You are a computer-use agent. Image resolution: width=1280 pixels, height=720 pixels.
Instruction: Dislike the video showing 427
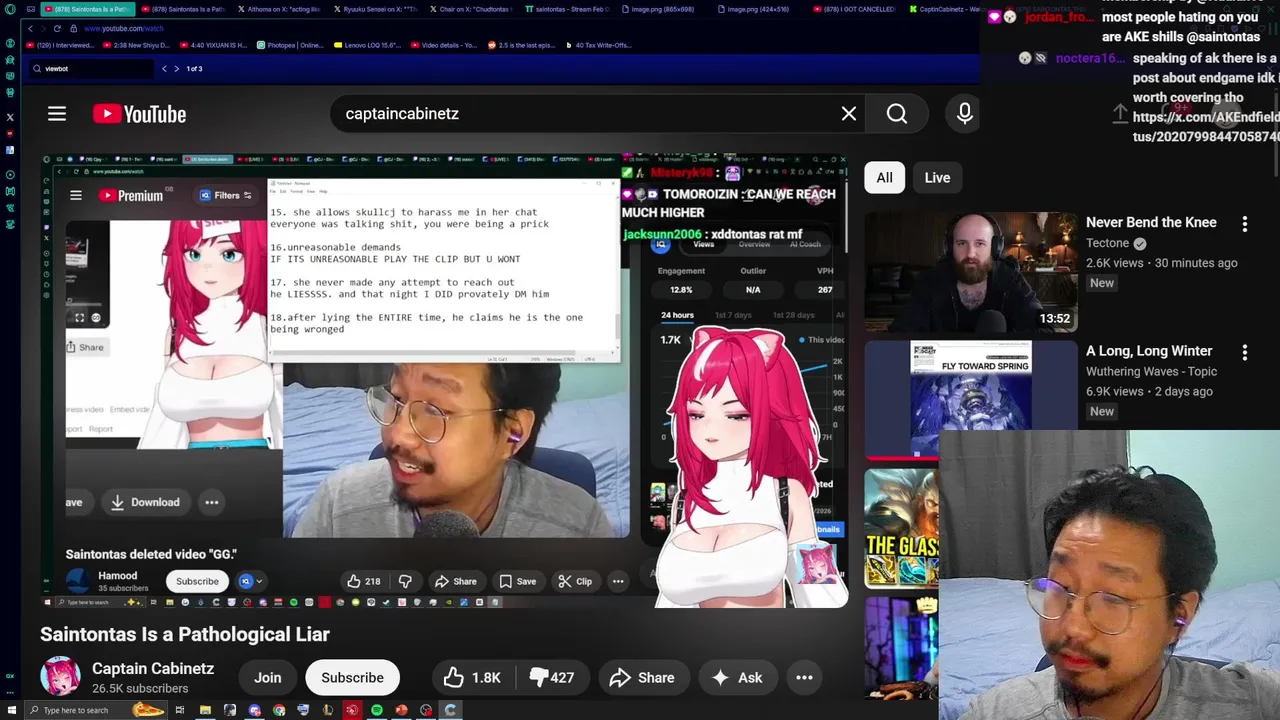point(552,678)
